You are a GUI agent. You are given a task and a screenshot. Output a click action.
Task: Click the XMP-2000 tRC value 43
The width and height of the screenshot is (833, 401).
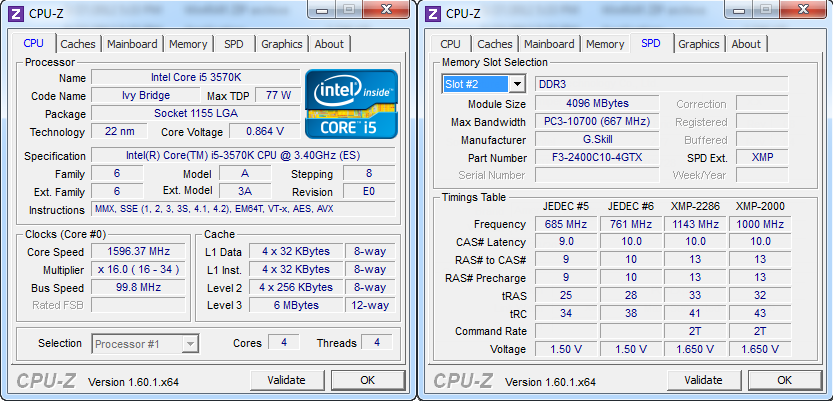(x=760, y=313)
